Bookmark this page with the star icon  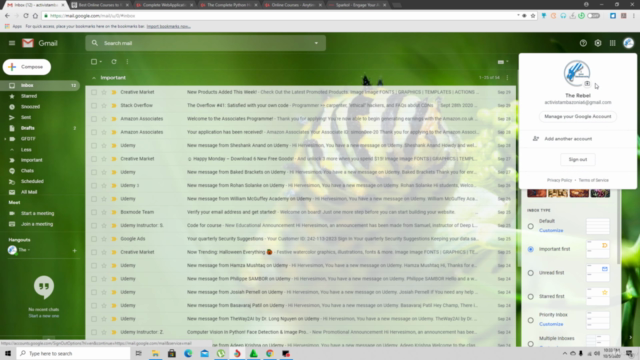coord(533,16)
